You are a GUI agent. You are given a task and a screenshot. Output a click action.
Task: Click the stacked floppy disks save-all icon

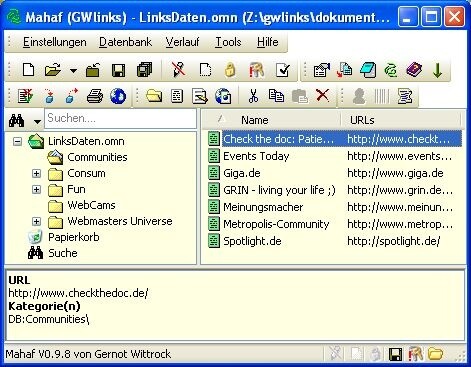pos(144,70)
